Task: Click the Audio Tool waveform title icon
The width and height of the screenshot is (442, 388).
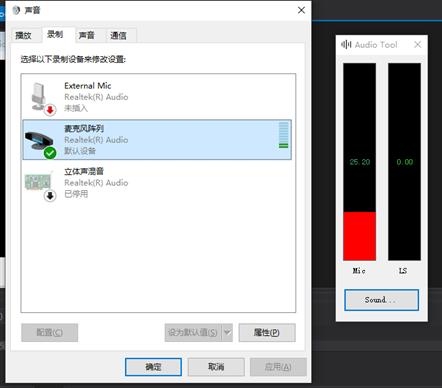Action: [346, 44]
